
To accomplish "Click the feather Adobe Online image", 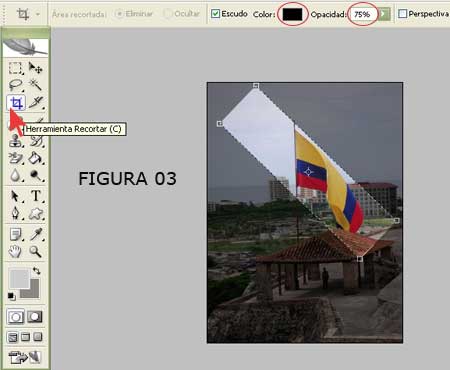I will pyautogui.click(x=25, y=48).
